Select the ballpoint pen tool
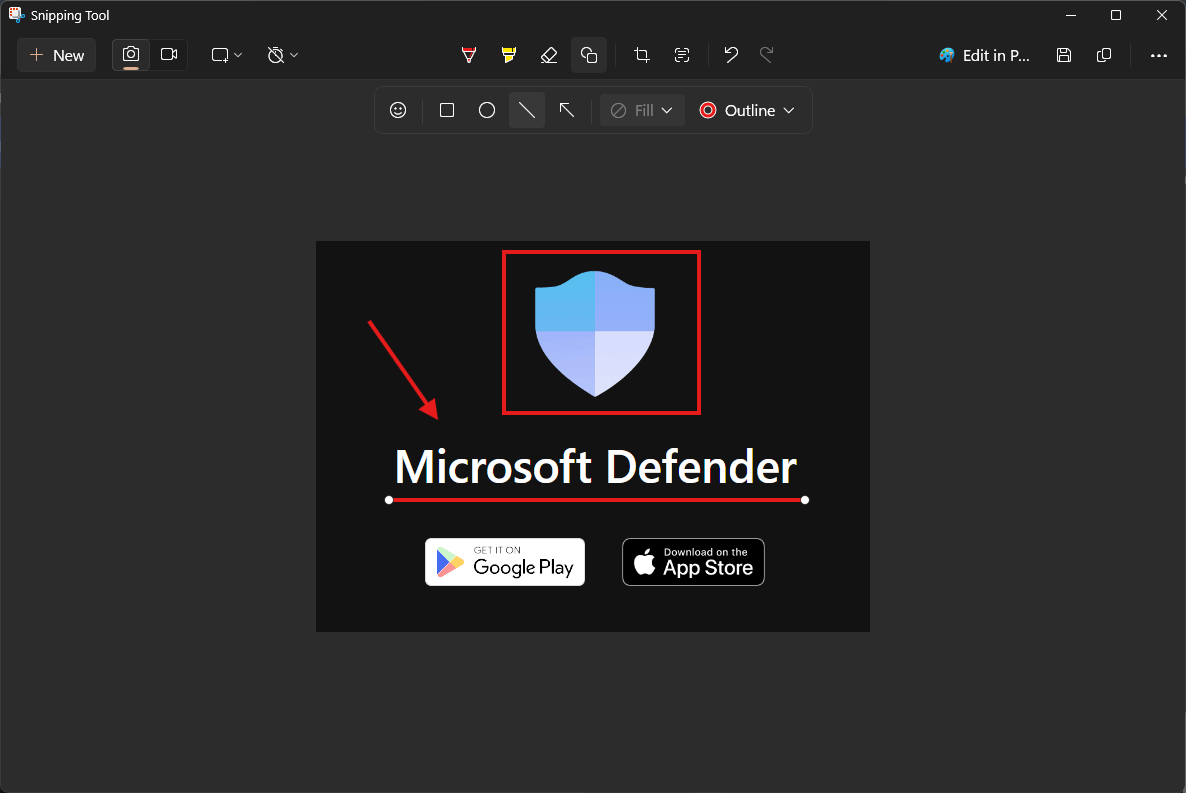The image size is (1186, 793). (469, 54)
